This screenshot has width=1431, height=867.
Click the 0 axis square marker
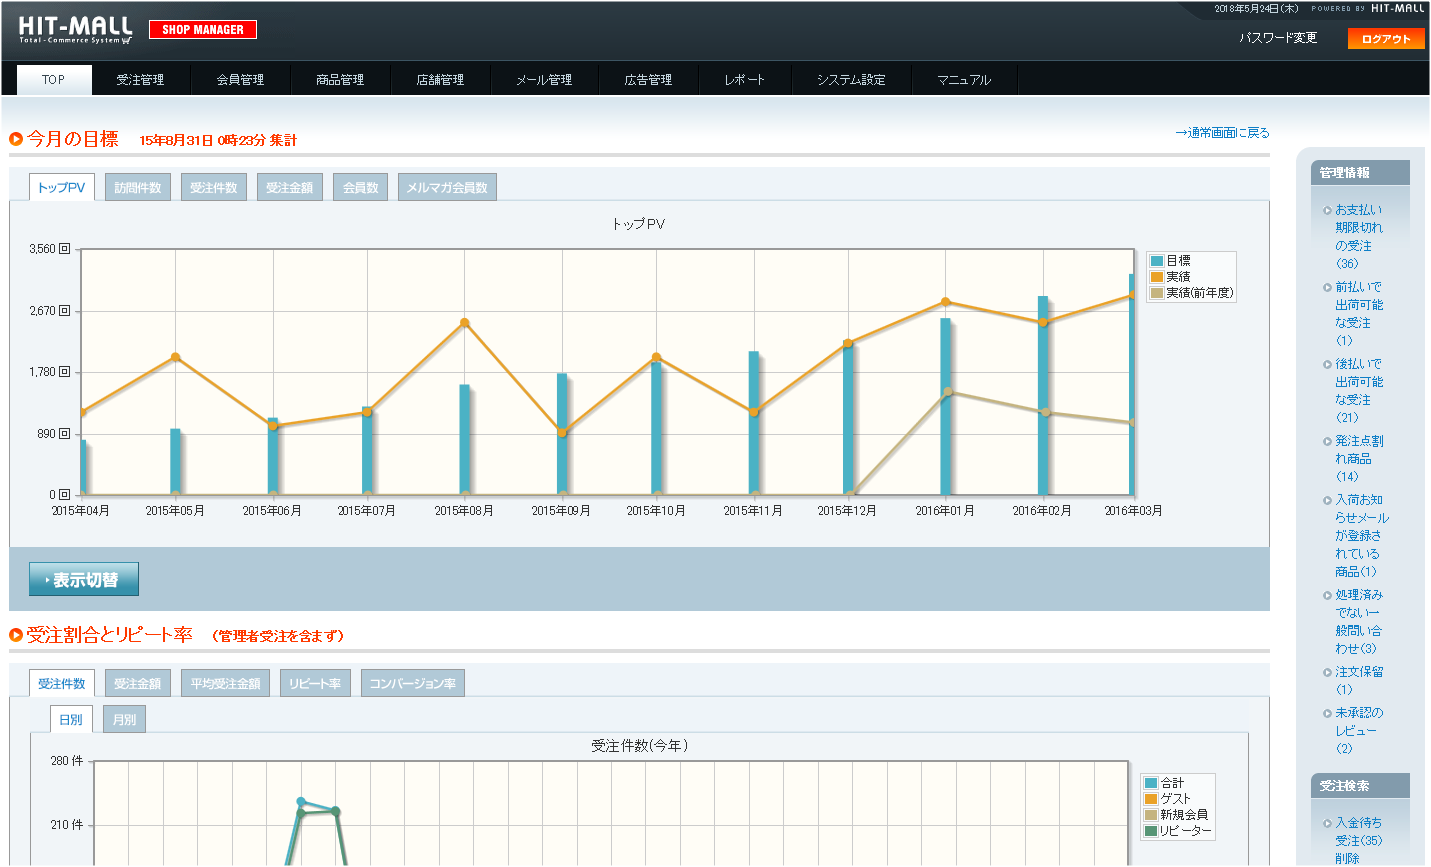pyautogui.click(x=65, y=495)
